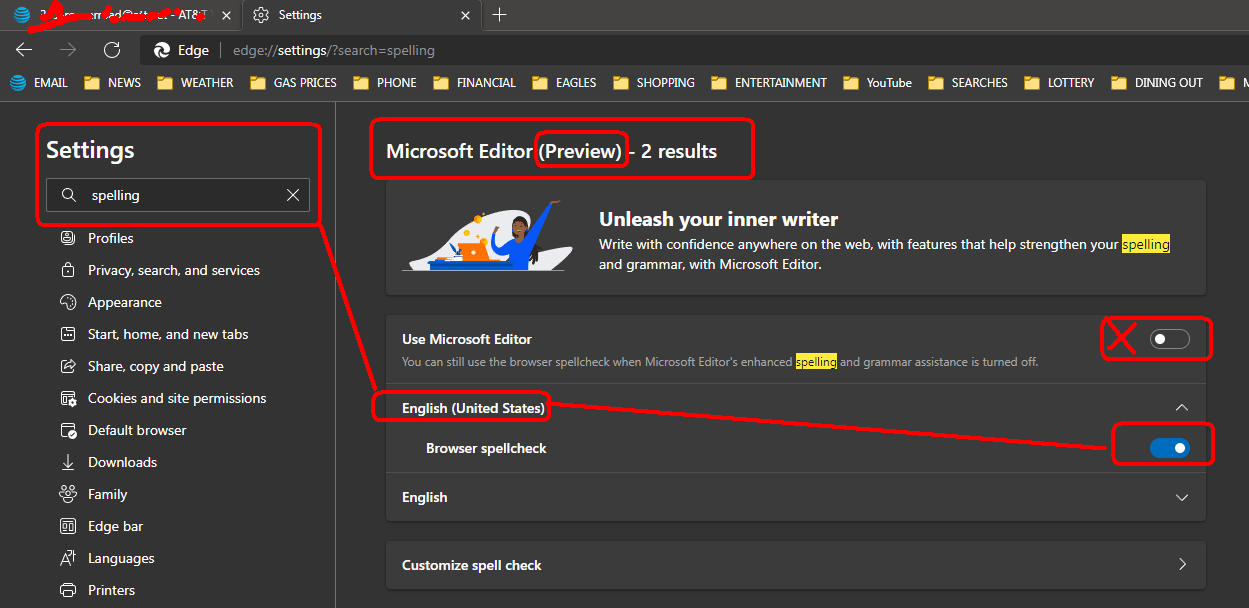1249x608 pixels.
Task: Turn off the Browser spellcheck toggle
Action: [1170, 448]
